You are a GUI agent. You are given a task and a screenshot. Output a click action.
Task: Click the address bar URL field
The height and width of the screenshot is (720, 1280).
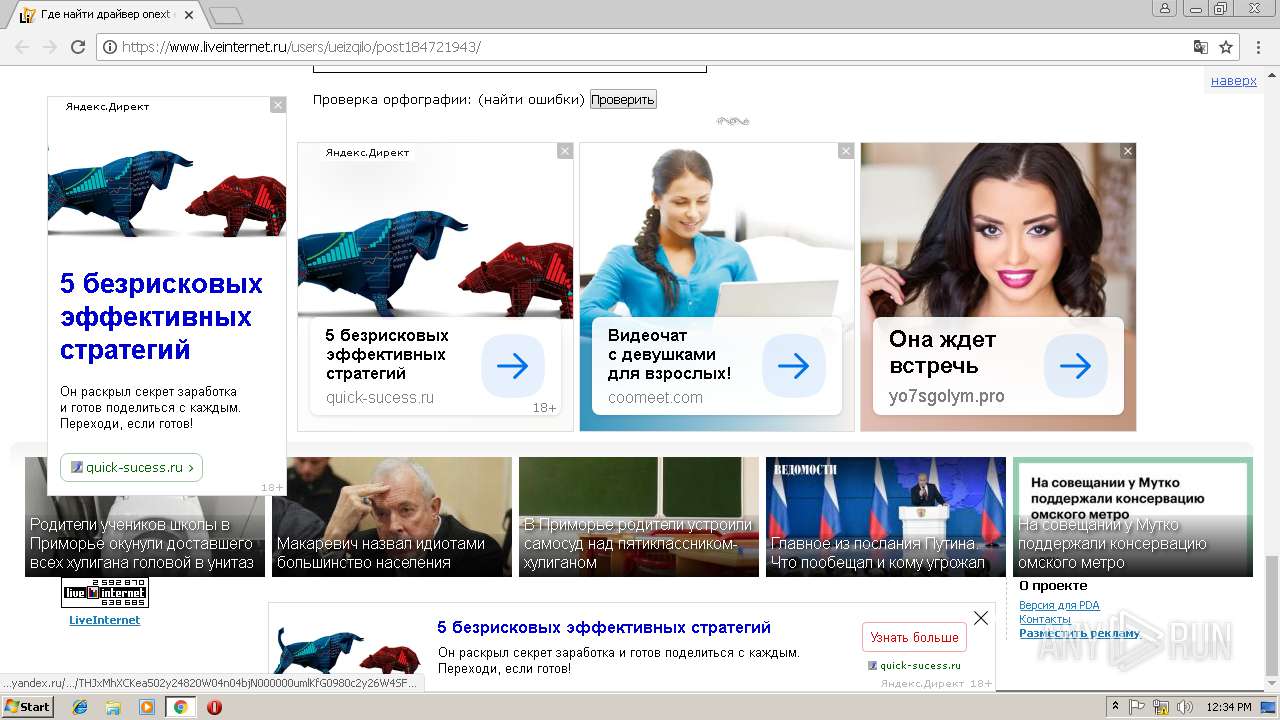pos(640,47)
